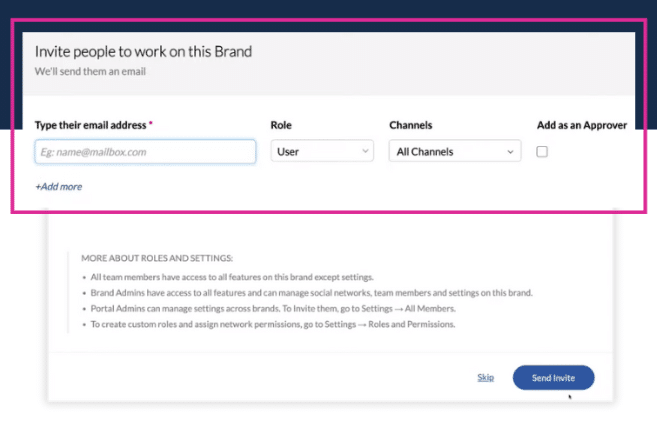Click the bullet about all team members
The width and height of the screenshot is (658, 447).
coord(232,277)
